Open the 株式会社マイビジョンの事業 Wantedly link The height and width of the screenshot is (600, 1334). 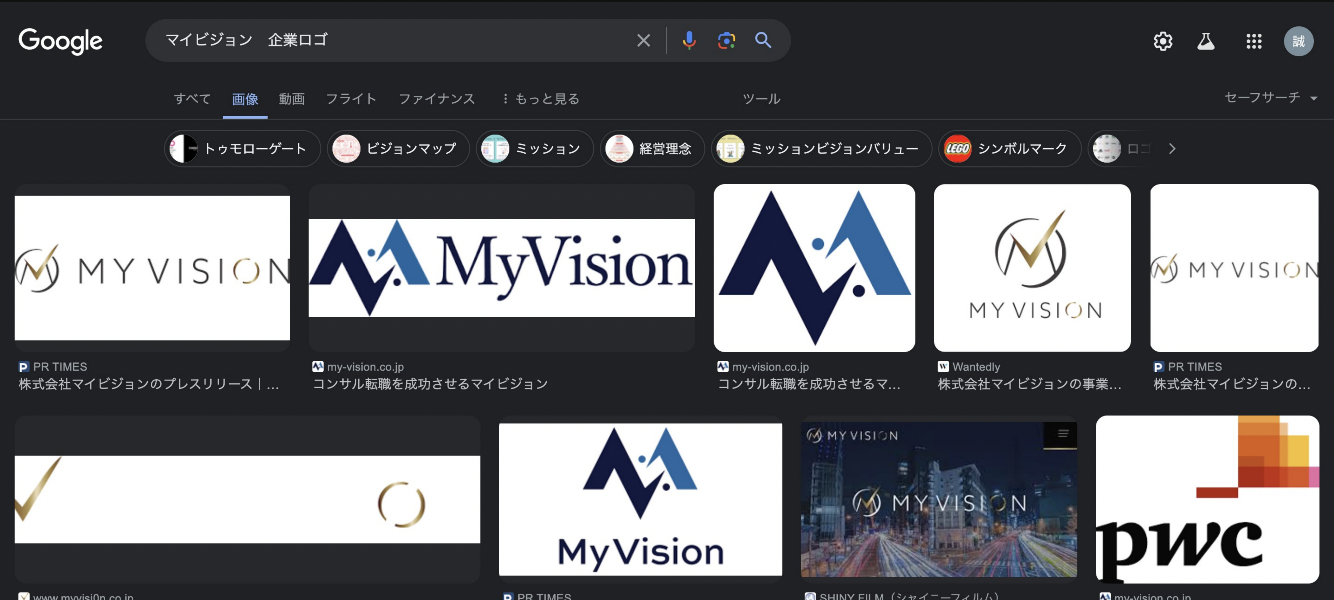pos(1030,384)
